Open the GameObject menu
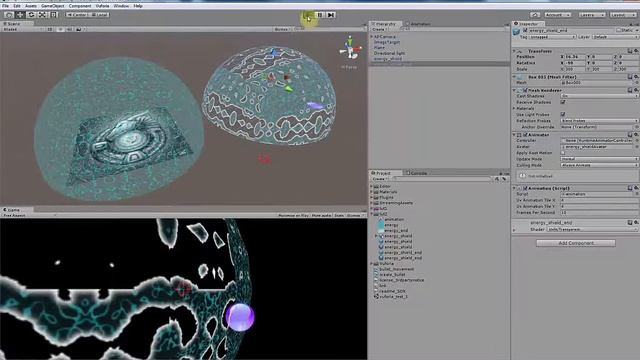 (53, 6)
